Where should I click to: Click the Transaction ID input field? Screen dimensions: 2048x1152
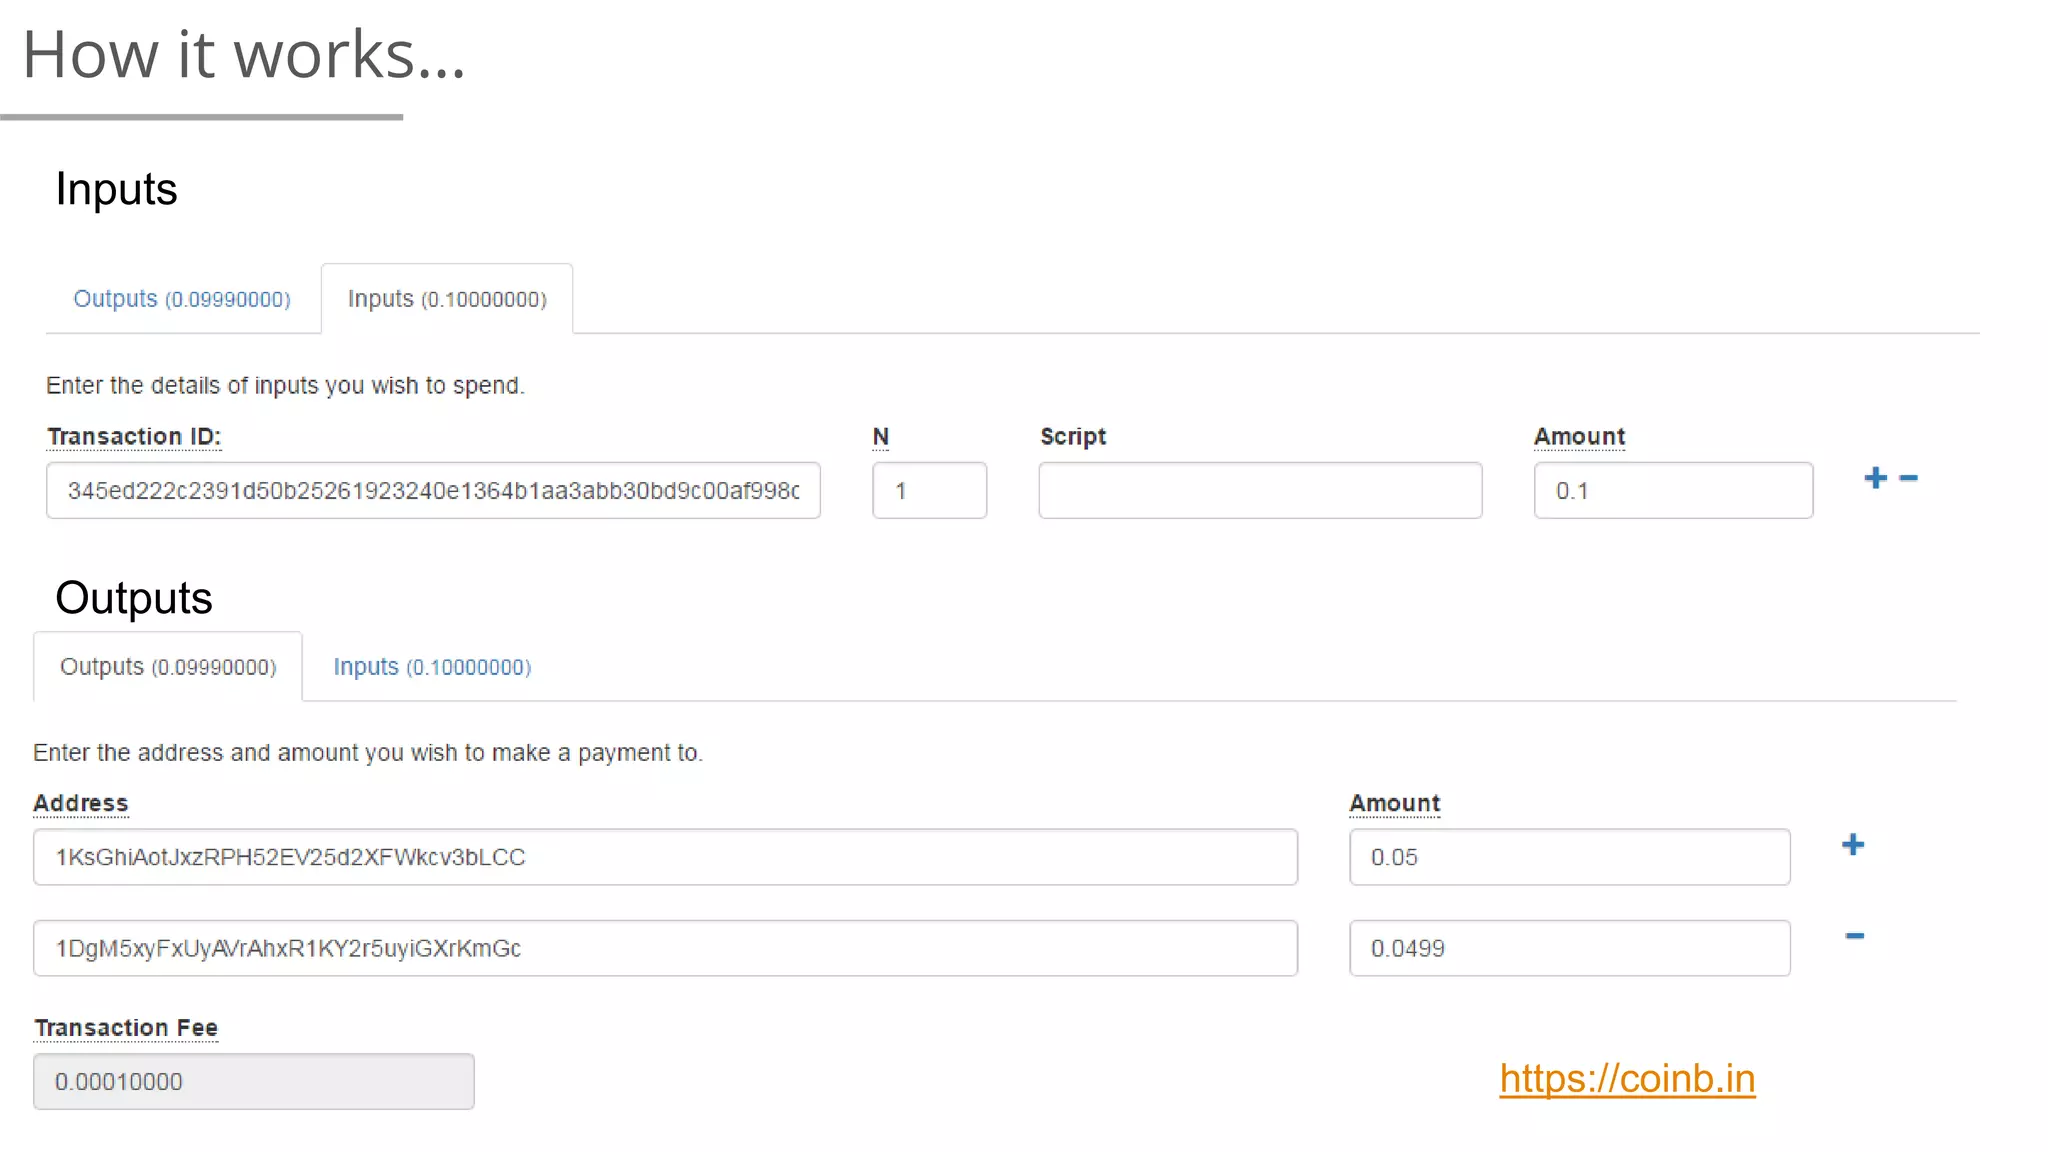pyautogui.click(x=433, y=491)
